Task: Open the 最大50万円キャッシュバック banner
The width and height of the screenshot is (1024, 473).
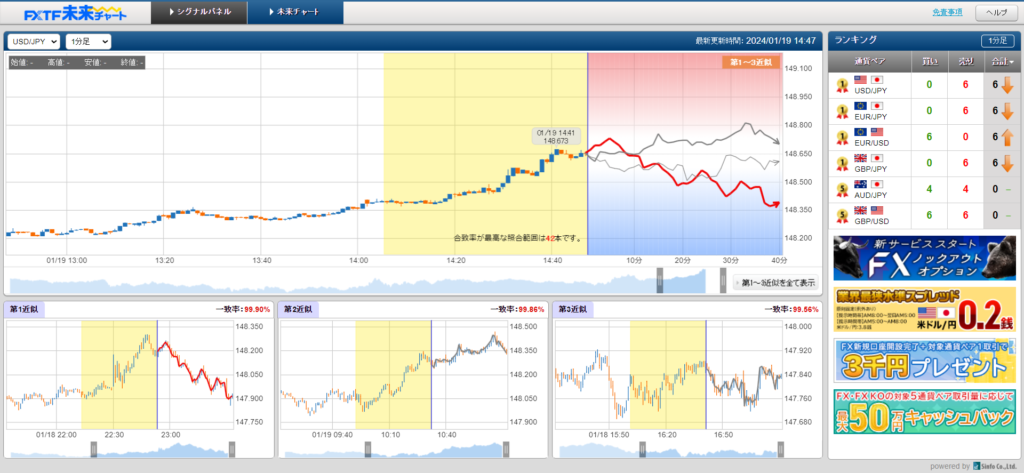Action: (x=924, y=411)
